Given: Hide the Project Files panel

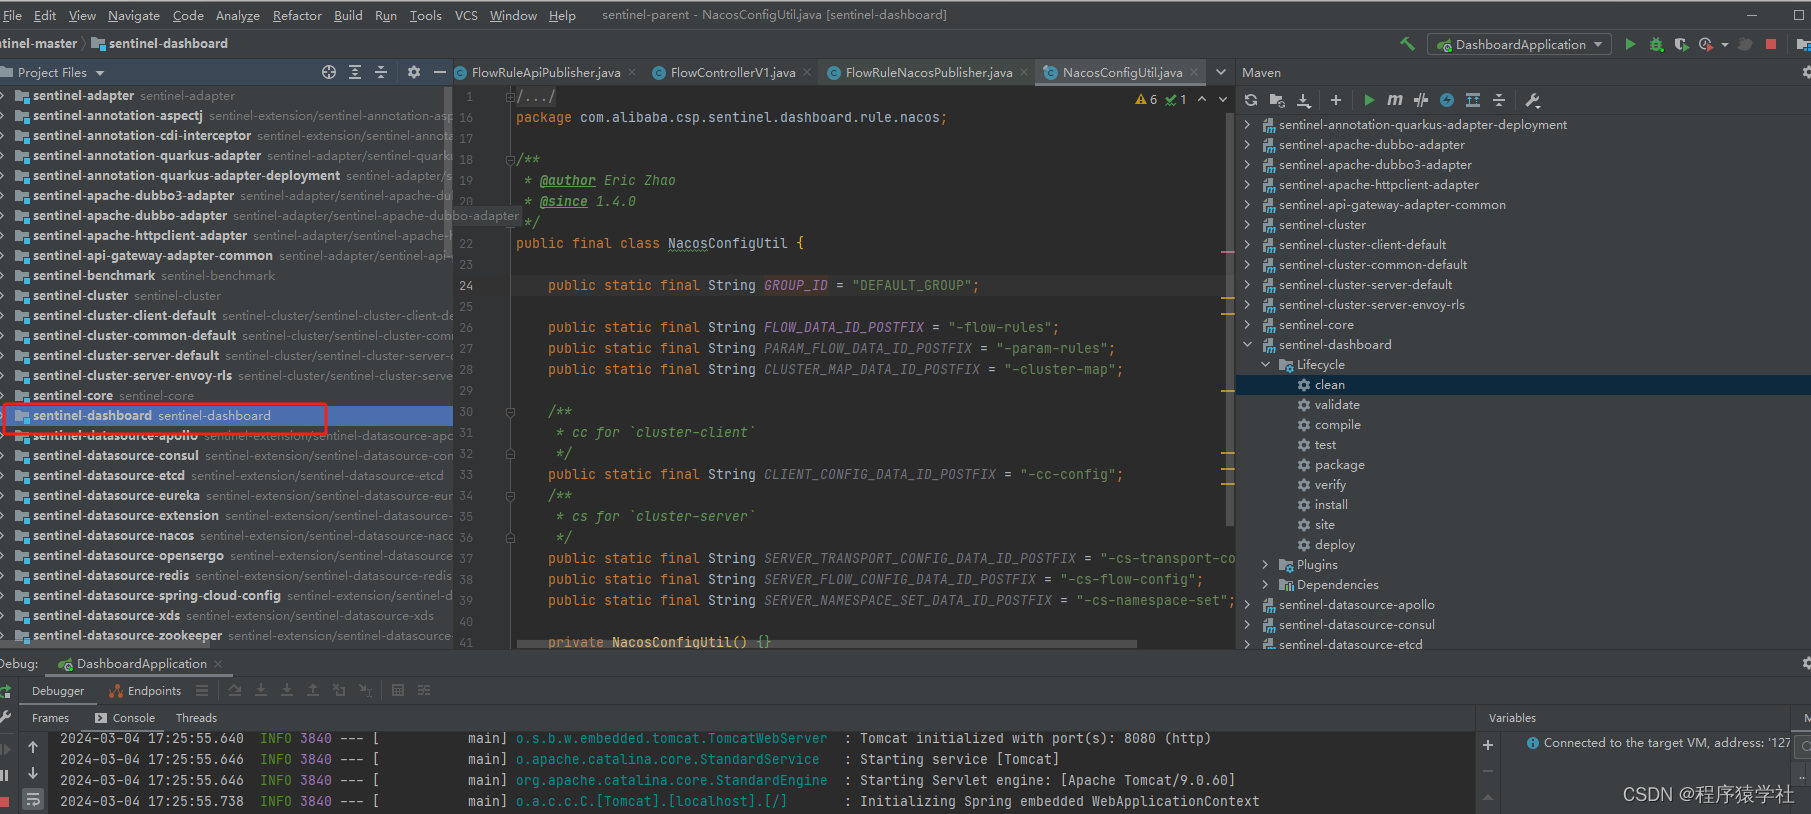Looking at the screenshot, I should click(439, 72).
